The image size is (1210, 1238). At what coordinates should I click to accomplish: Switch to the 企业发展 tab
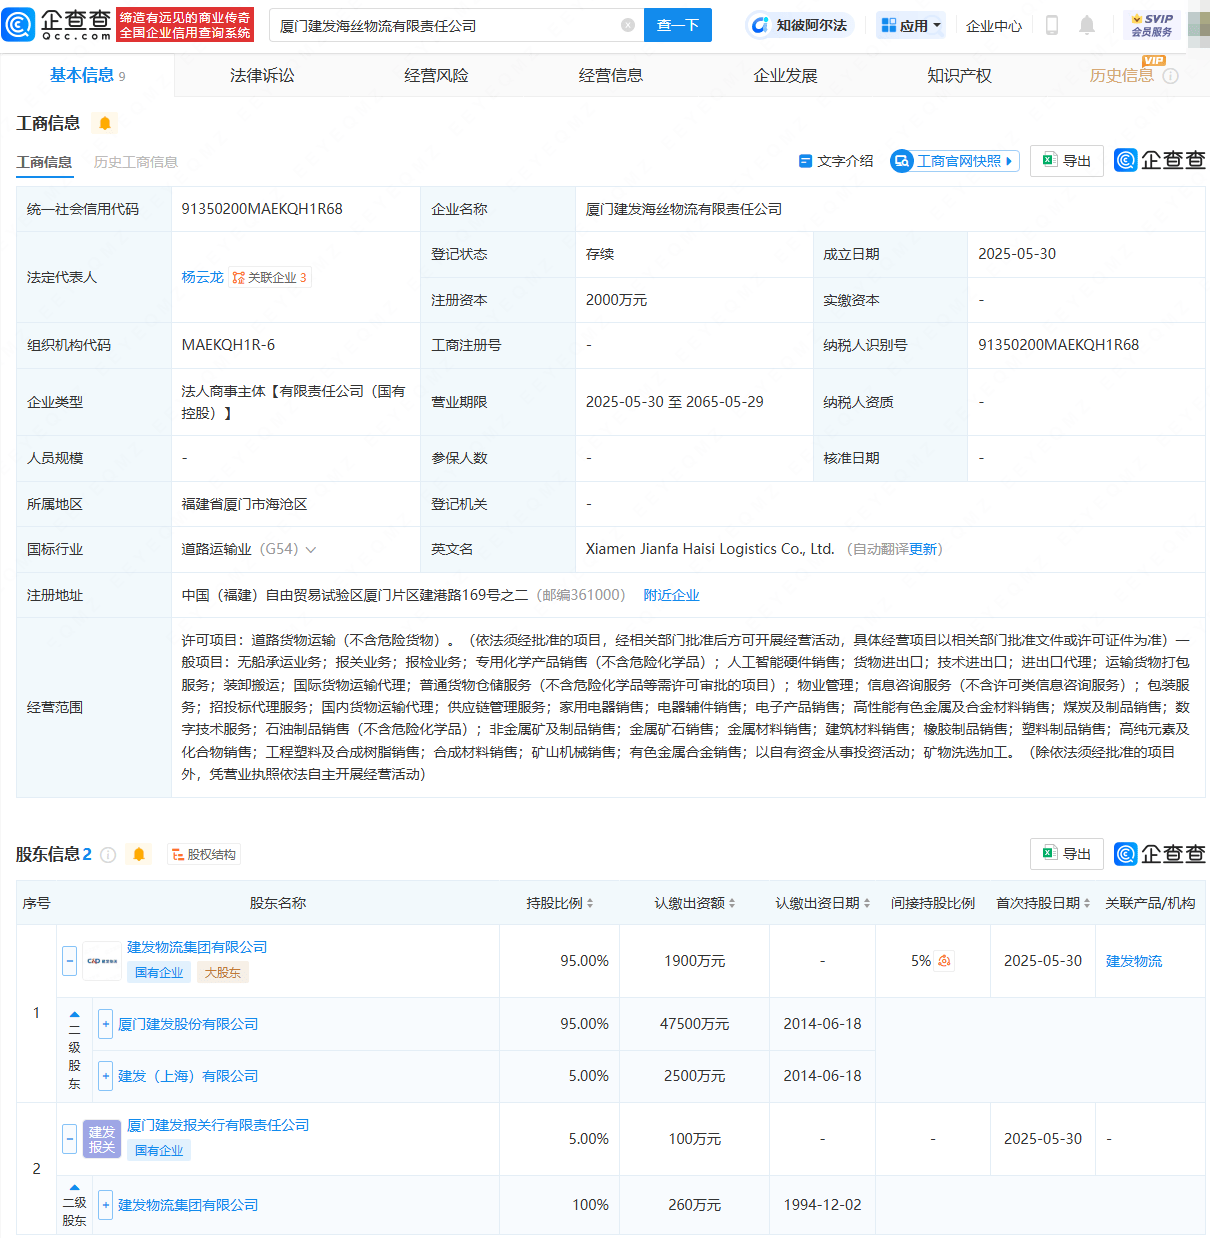click(x=785, y=76)
